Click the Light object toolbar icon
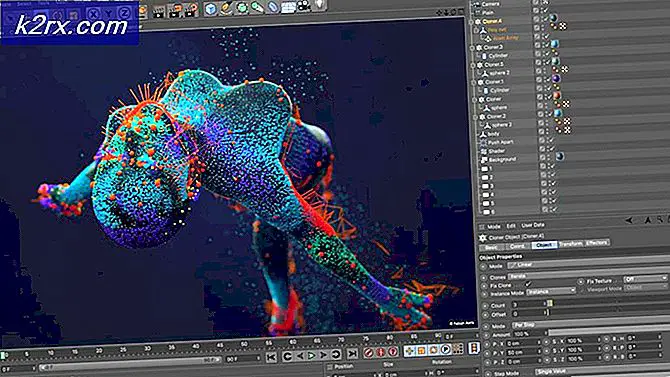Viewport: 670px width, 377px height. [320, 5]
